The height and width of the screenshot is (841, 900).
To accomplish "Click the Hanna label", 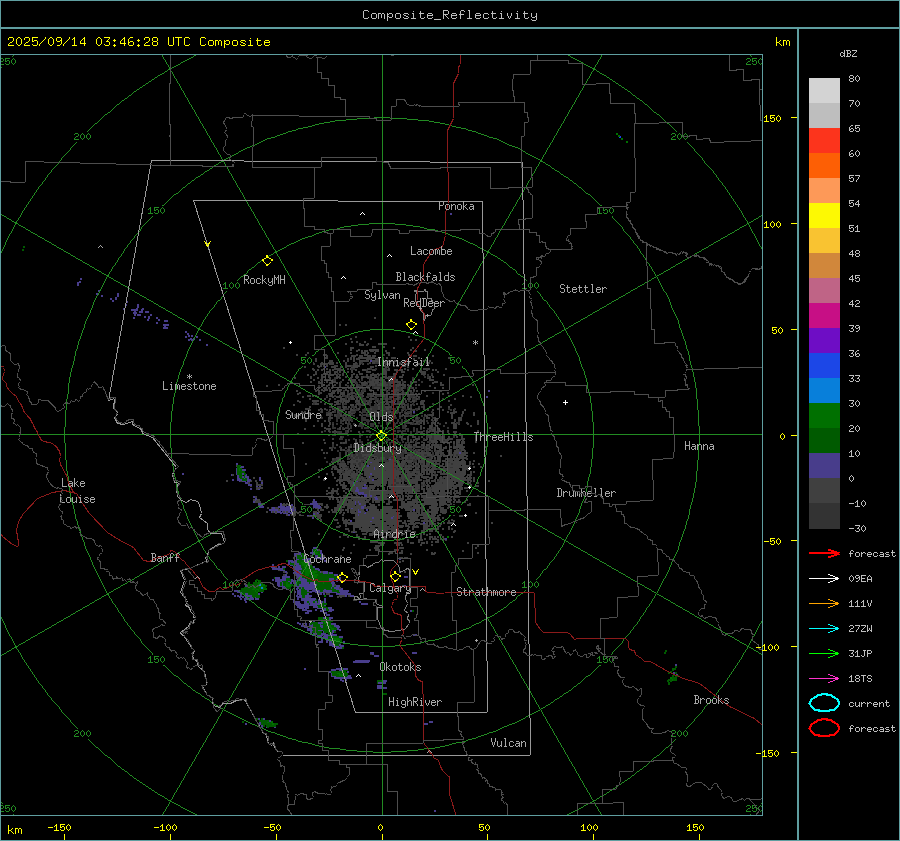I will coord(699,446).
